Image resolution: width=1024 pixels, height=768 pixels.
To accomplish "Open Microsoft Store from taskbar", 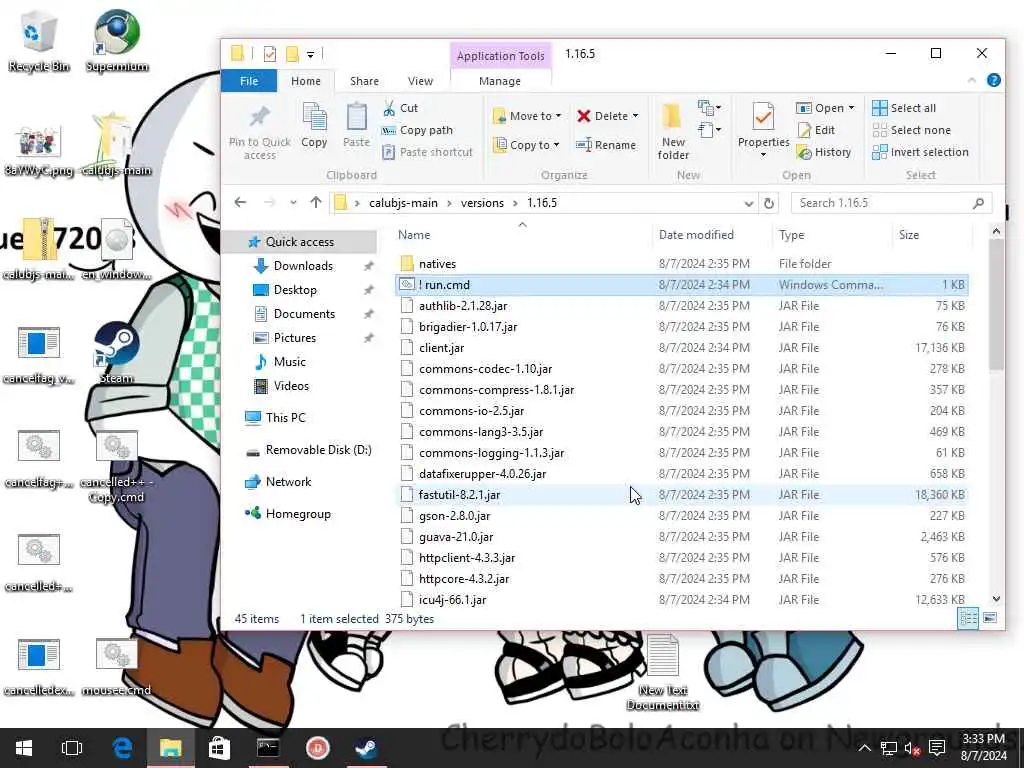I will pyautogui.click(x=219, y=748).
